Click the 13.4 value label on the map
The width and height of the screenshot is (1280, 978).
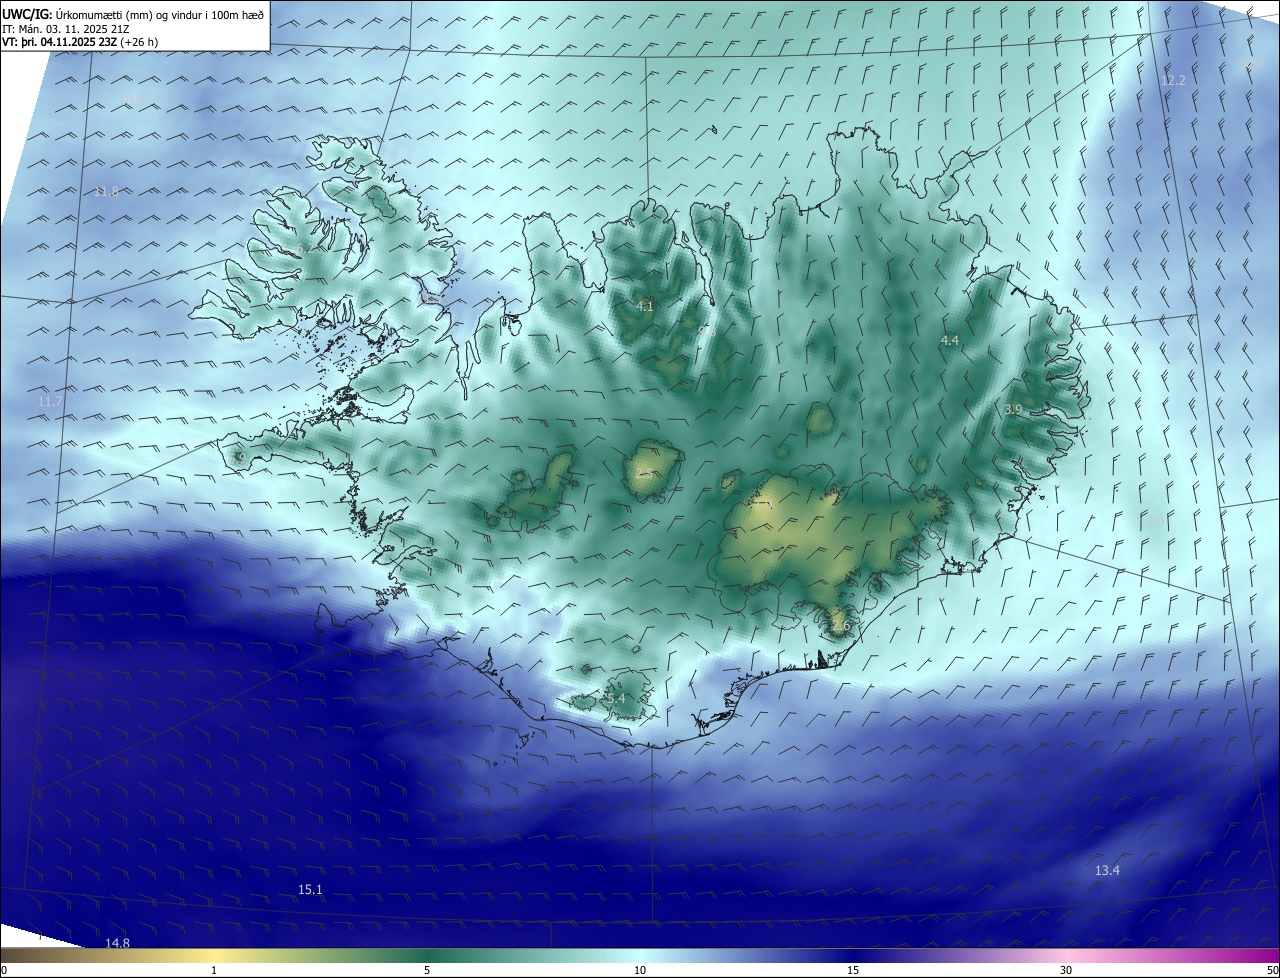(1107, 871)
